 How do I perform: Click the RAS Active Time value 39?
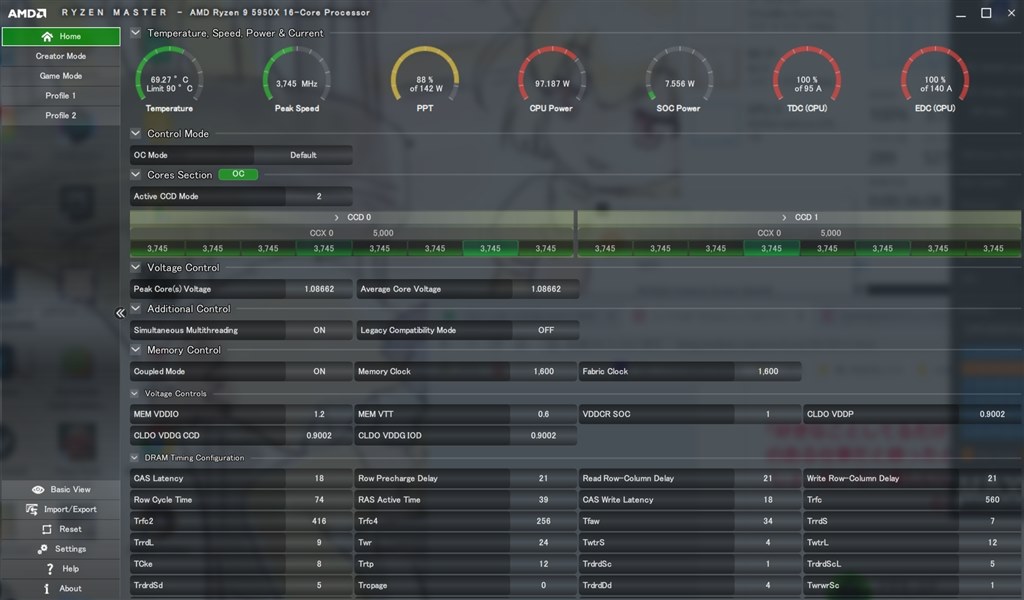pos(543,500)
